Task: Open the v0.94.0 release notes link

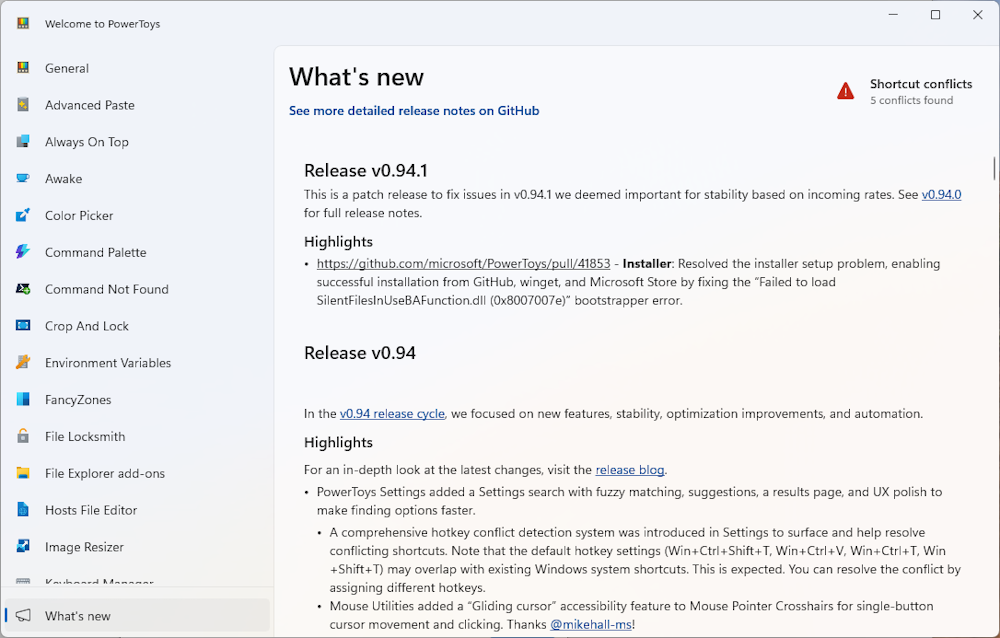Action: click(x=941, y=195)
